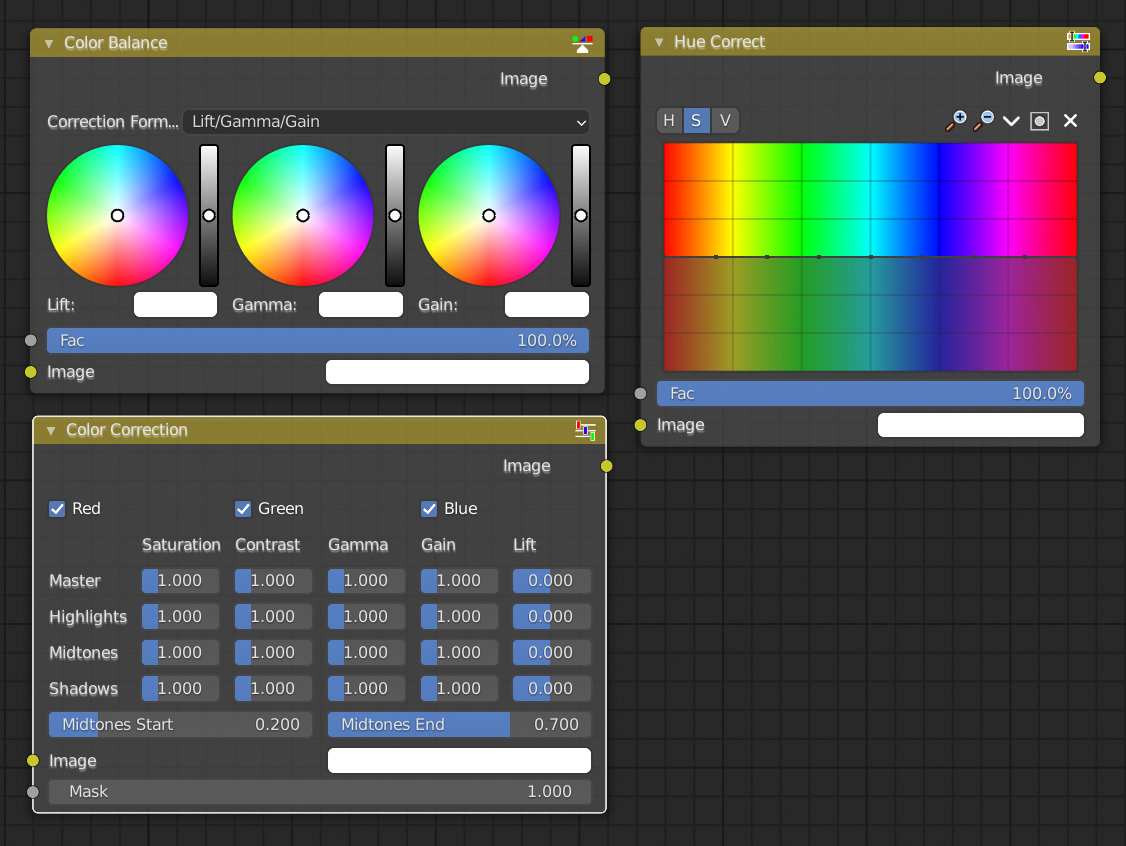The height and width of the screenshot is (846, 1126).
Task: Open the Correction Formula dropdown
Action: click(386, 121)
